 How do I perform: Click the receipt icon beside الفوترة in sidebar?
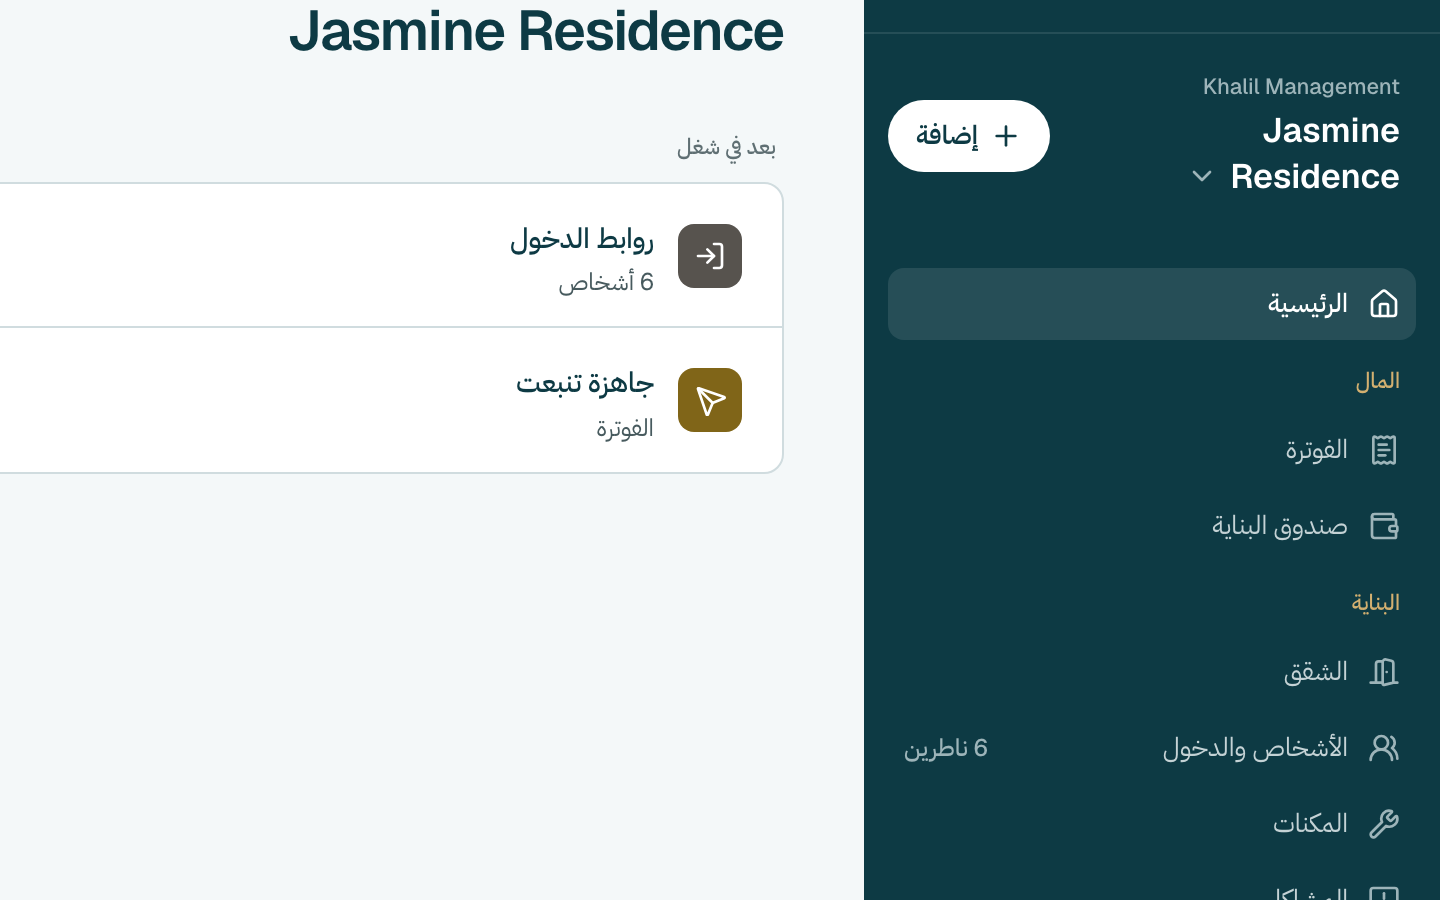[x=1383, y=450]
